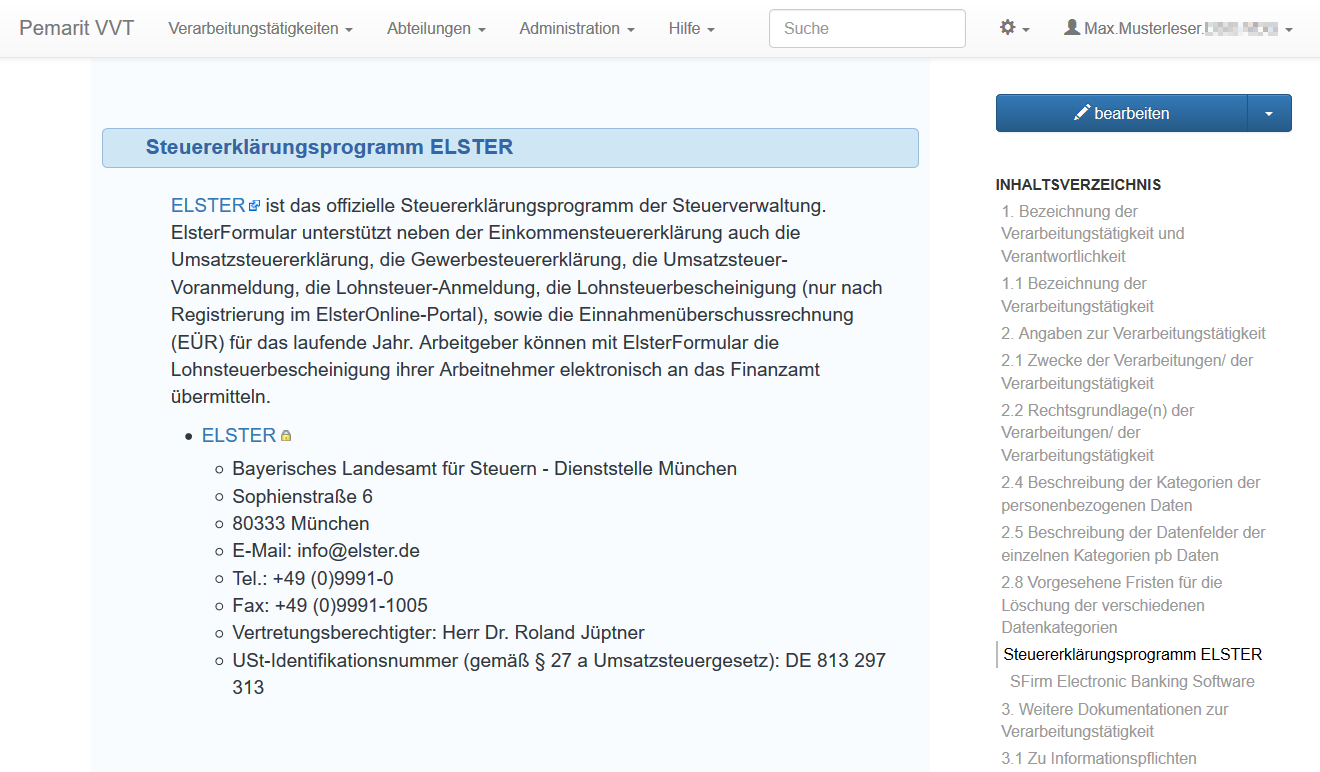1320x772 pixels.
Task: Expand the Abteilungen dropdown menu
Action: tap(436, 29)
